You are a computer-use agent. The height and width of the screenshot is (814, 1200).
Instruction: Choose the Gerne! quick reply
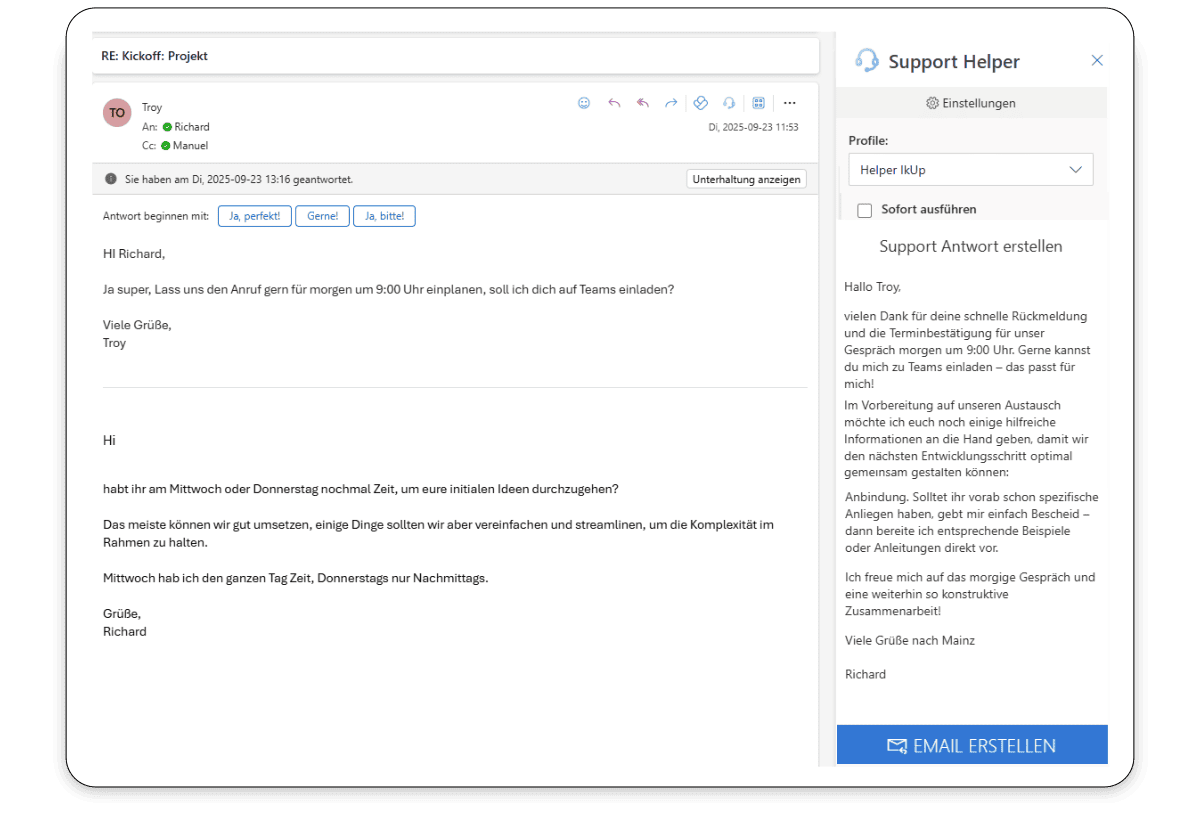pos(322,216)
